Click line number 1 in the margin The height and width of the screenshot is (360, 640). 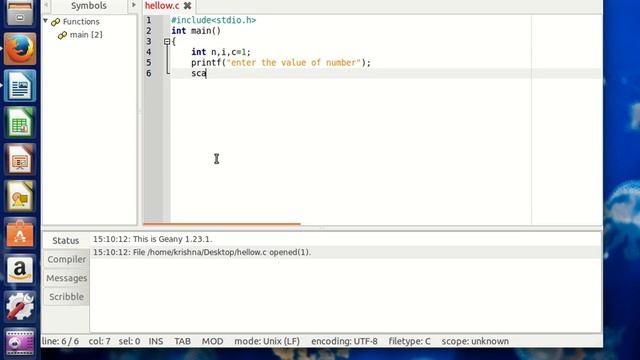149,20
